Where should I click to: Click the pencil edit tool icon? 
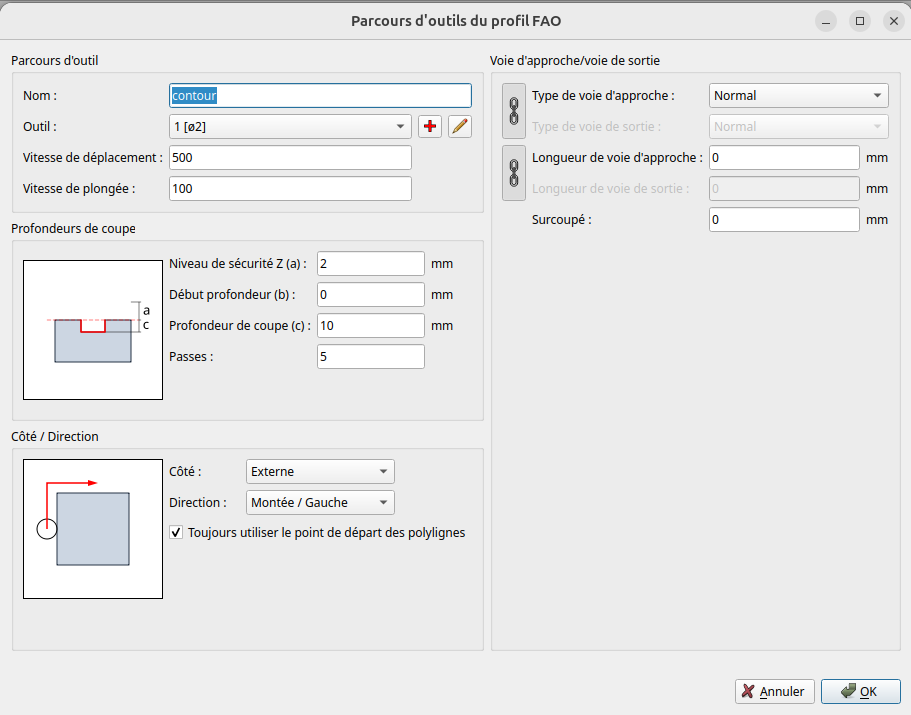[x=460, y=126]
